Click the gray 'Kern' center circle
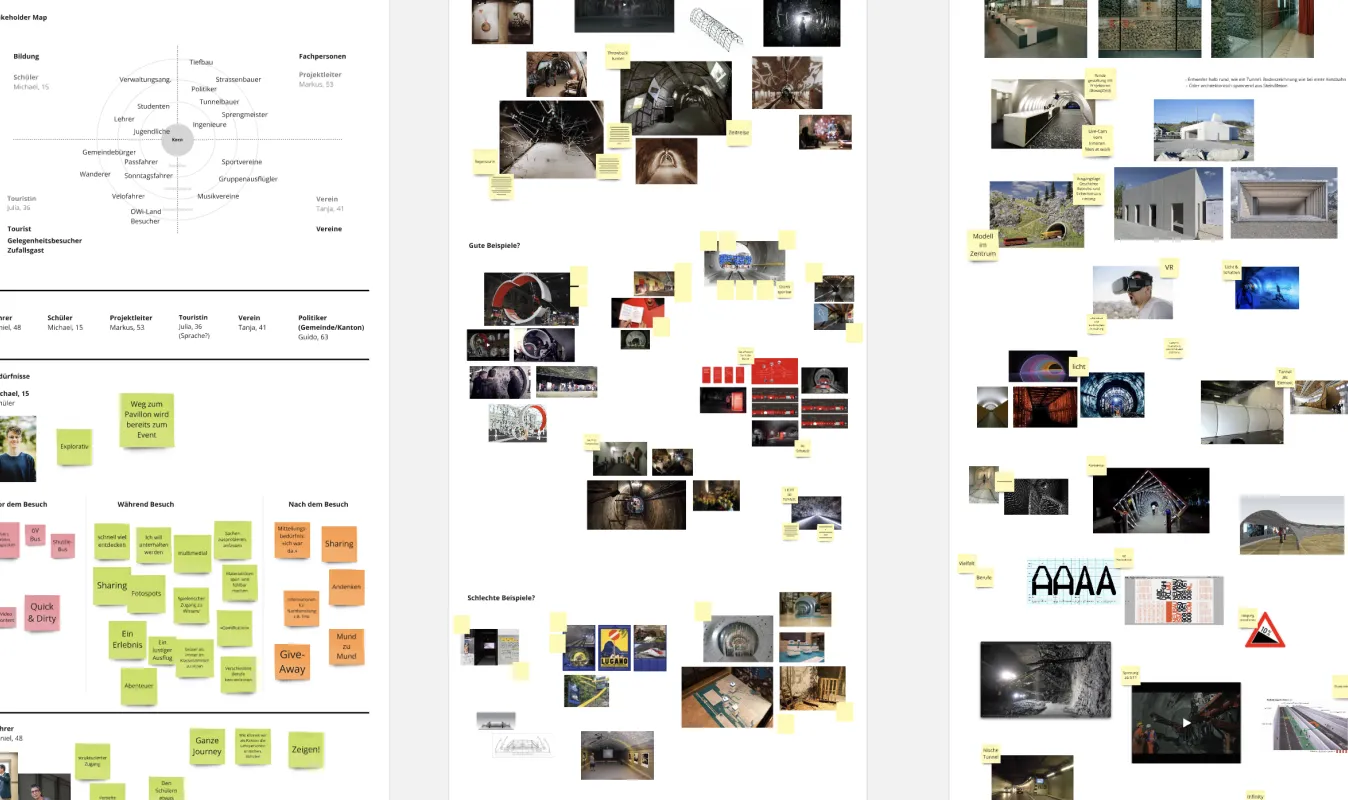1348x800 pixels. click(177, 139)
